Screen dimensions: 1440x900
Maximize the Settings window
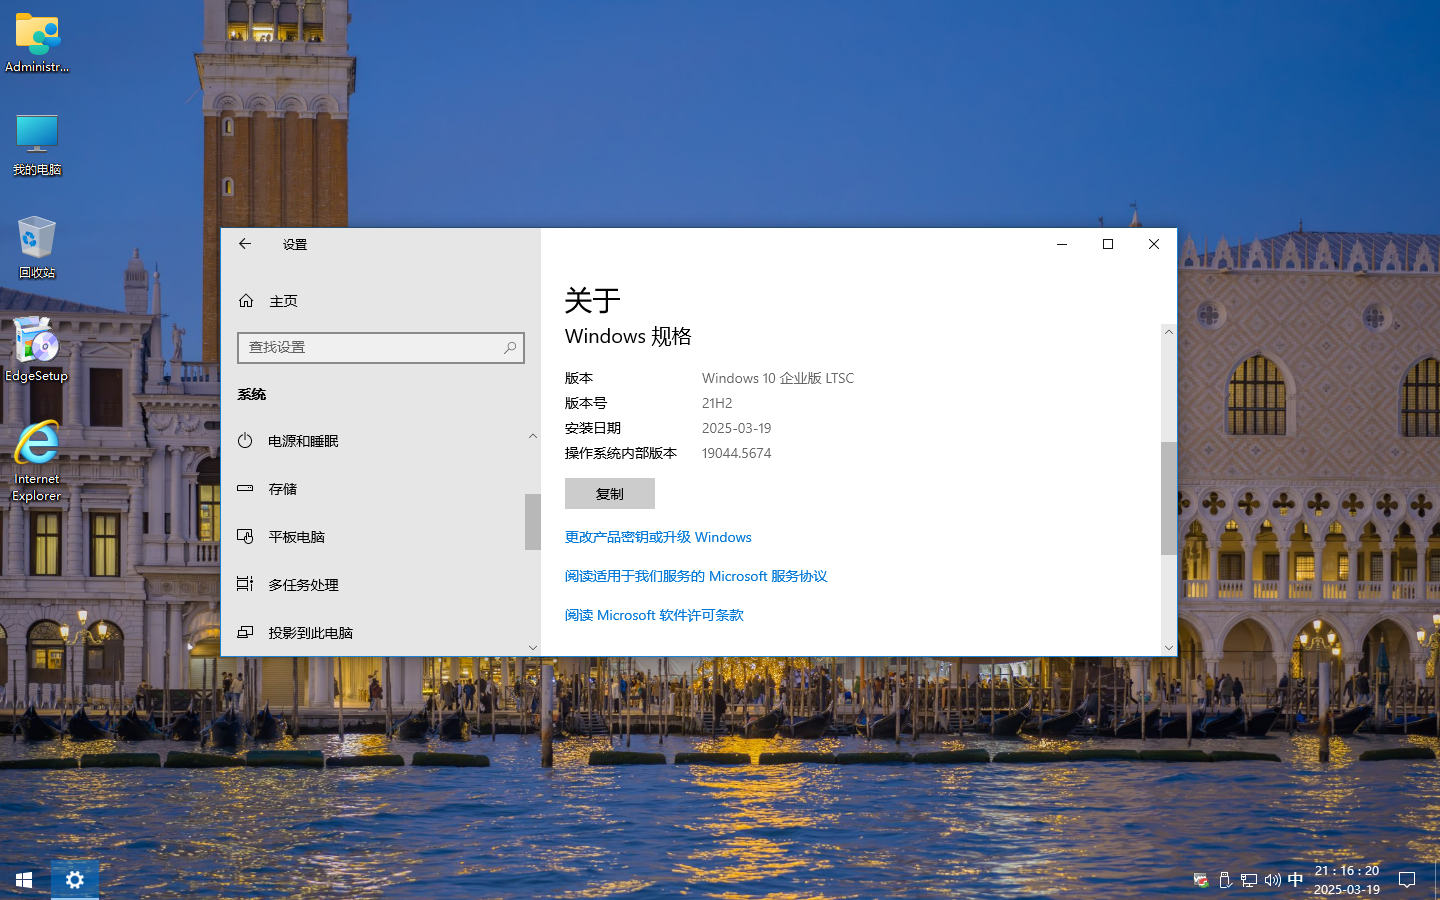tap(1108, 244)
